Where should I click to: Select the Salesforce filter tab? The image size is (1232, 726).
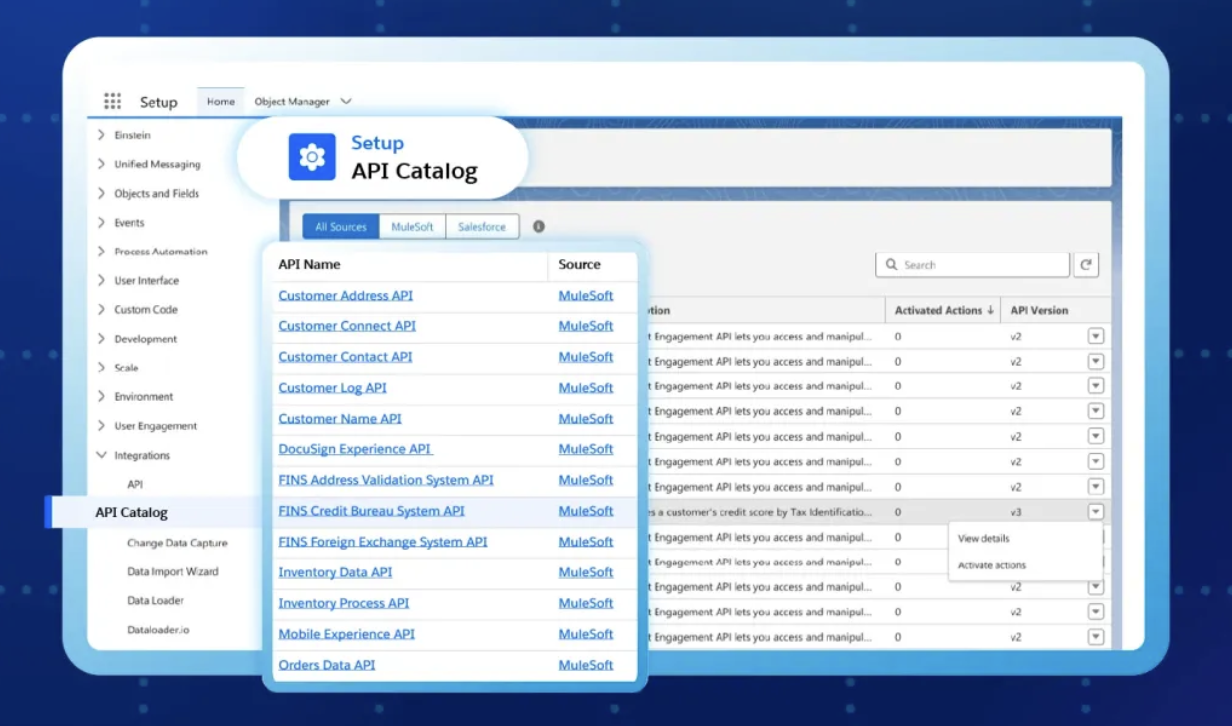(482, 227)
